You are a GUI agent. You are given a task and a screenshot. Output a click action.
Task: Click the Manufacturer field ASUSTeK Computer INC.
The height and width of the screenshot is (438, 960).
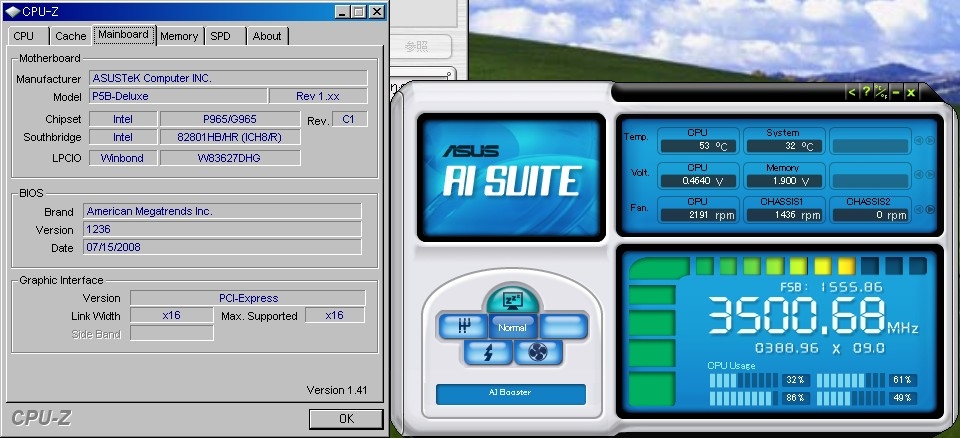pyautogui.click(x=228, y=78)
